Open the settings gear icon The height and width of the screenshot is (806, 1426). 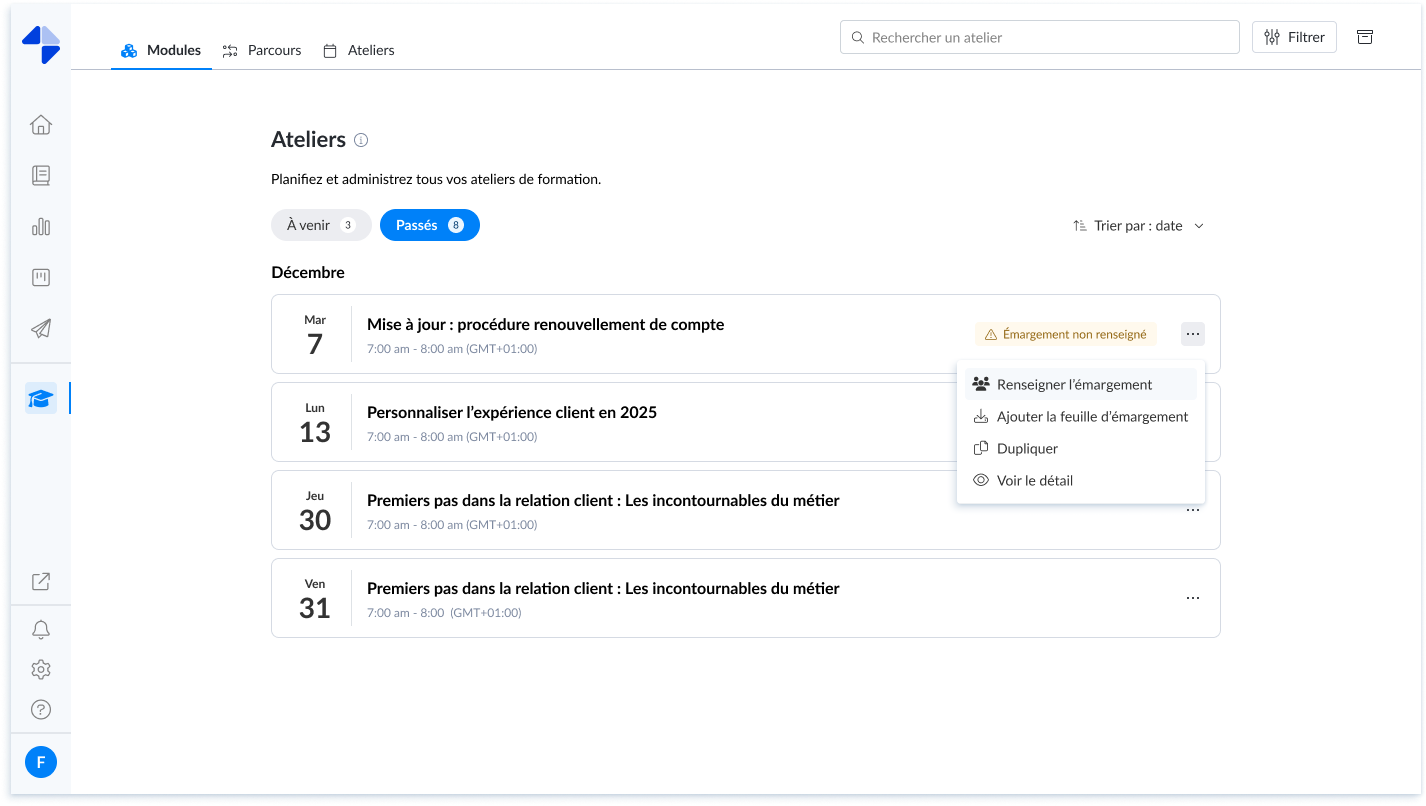point(41,670)
